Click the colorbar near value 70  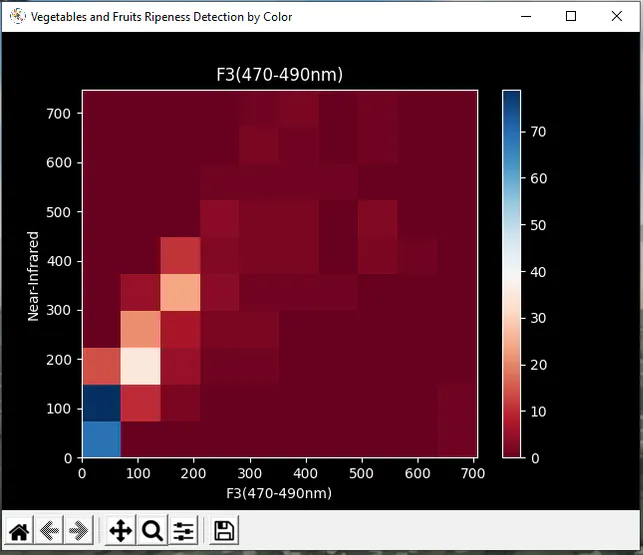tap(511, 132)
